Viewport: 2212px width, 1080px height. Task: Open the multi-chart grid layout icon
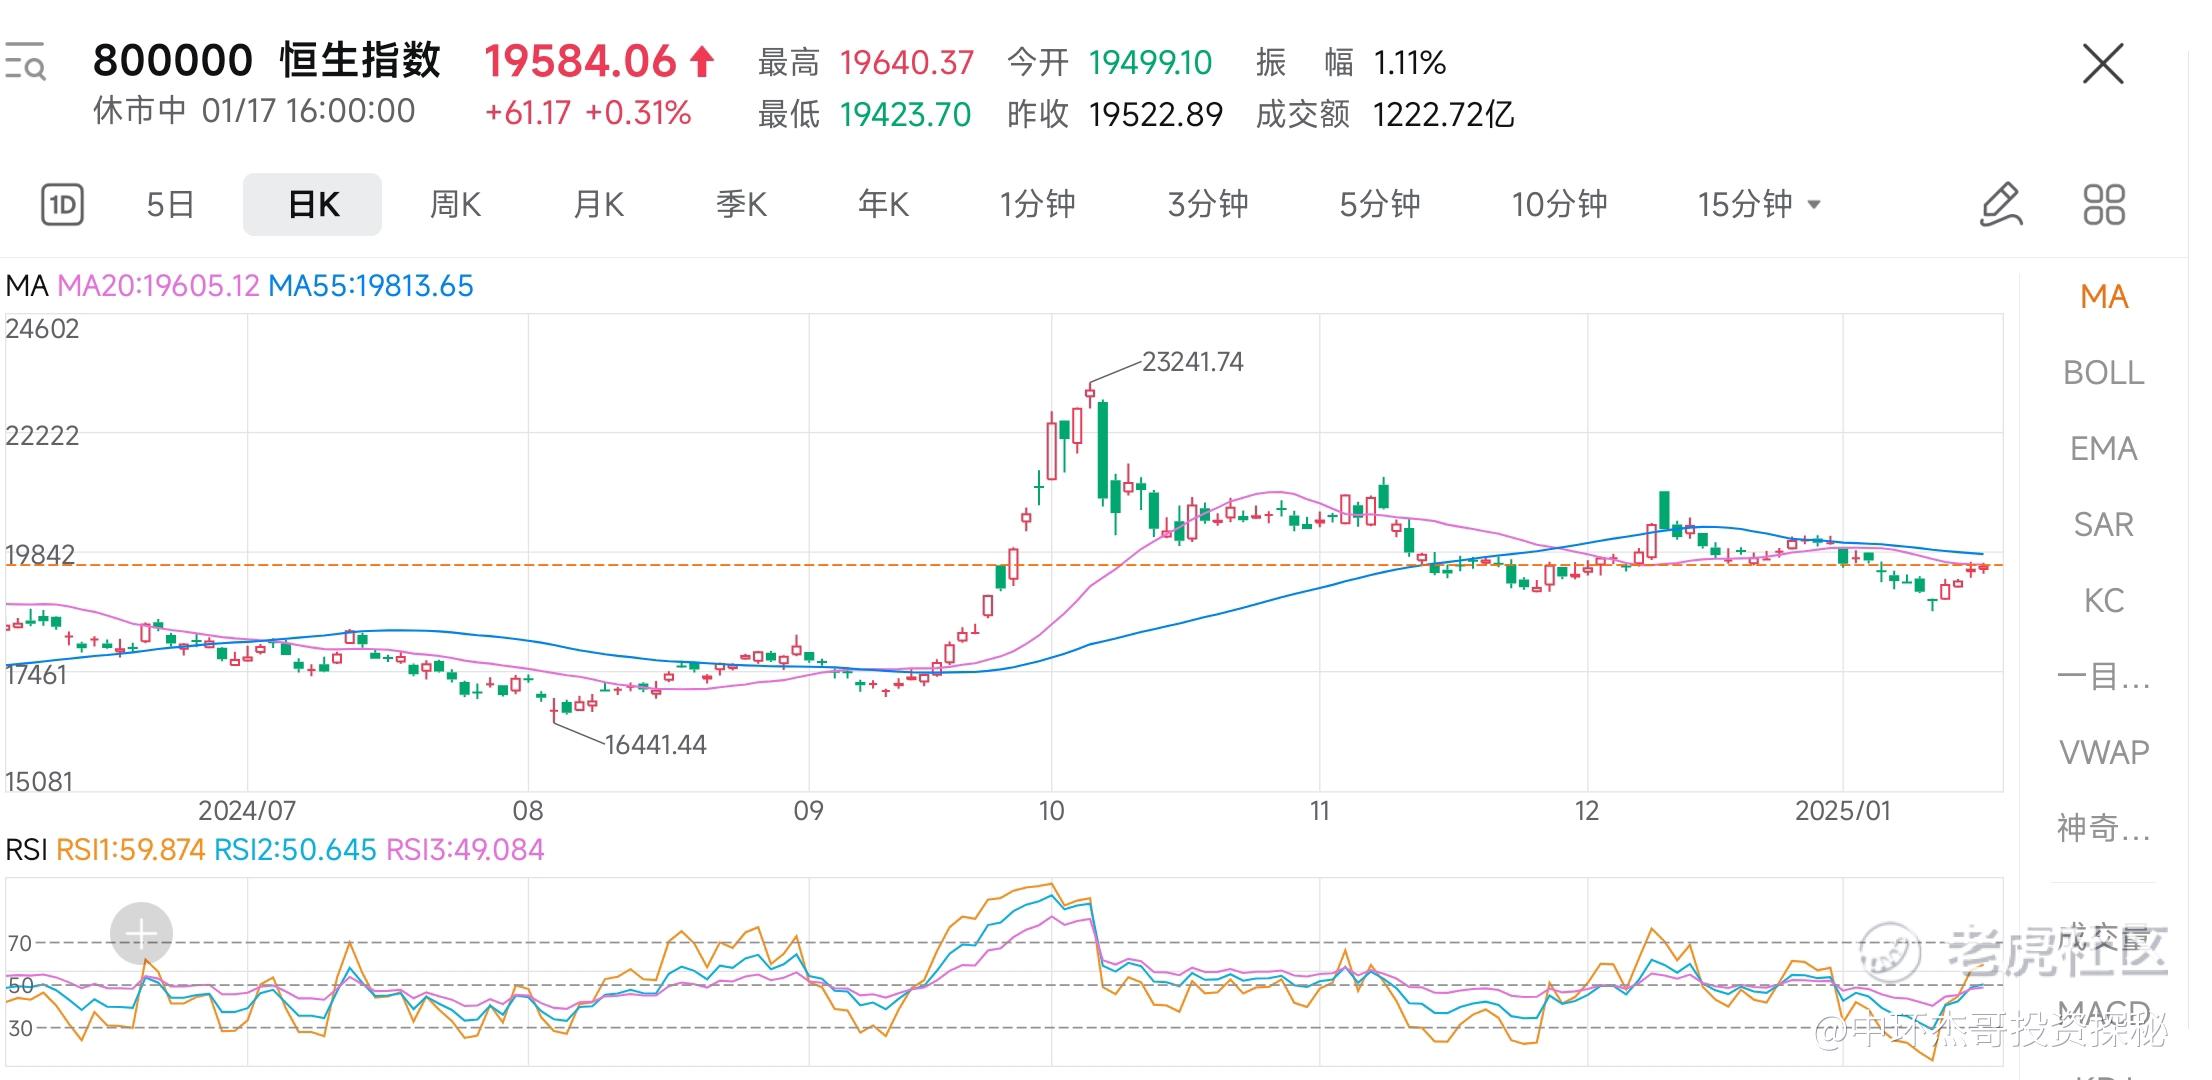(x=2103, y=205)
